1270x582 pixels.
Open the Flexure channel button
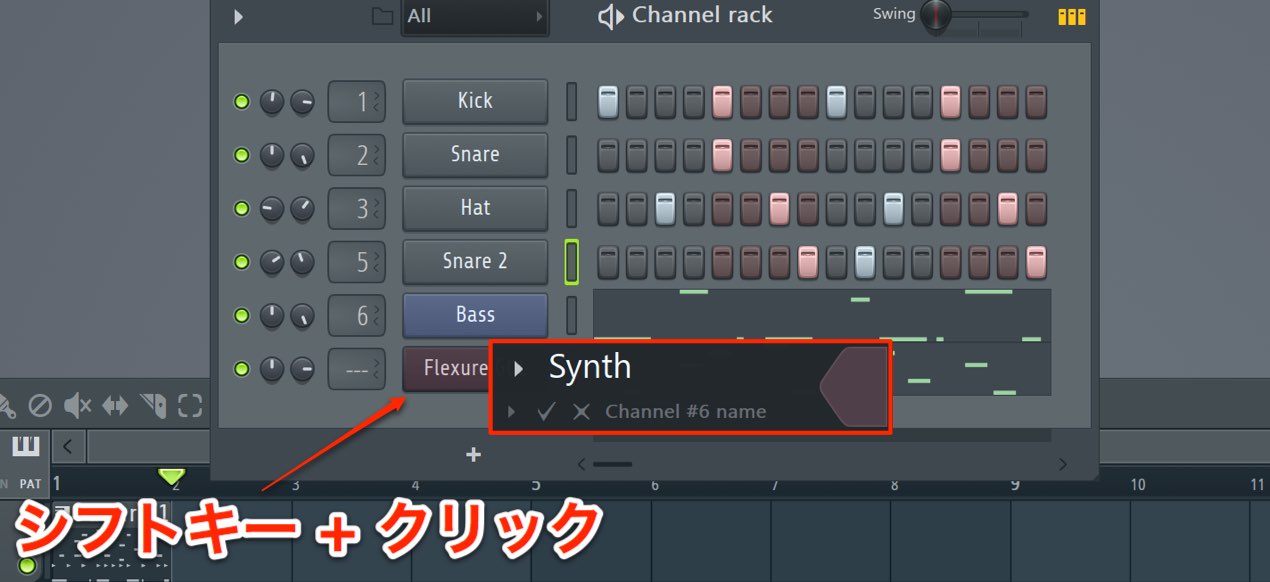coord(446,369)
